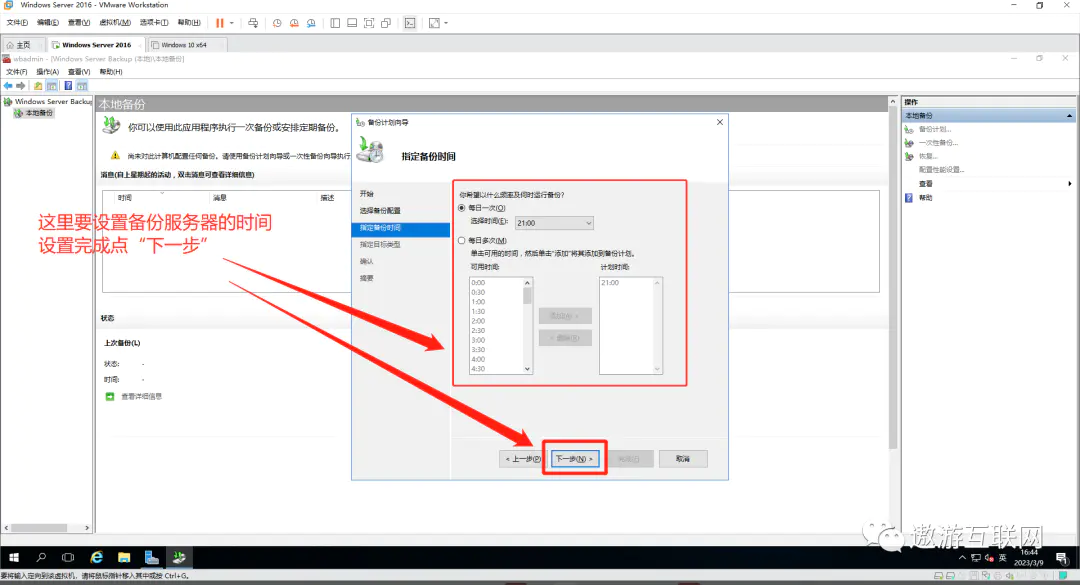Viewport: 1080px width, 585px height.
Task: Open Internet Explorer from the taskbar
Action: pyautogui.click(x=97, y=557)
